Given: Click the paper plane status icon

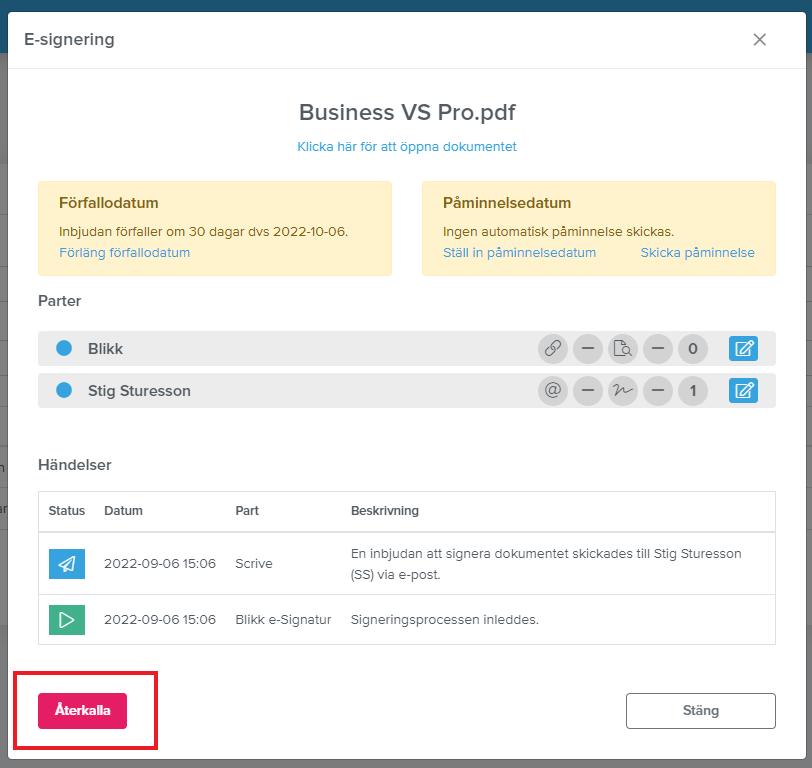Looking at the screenshot, I should pos(67,564).
